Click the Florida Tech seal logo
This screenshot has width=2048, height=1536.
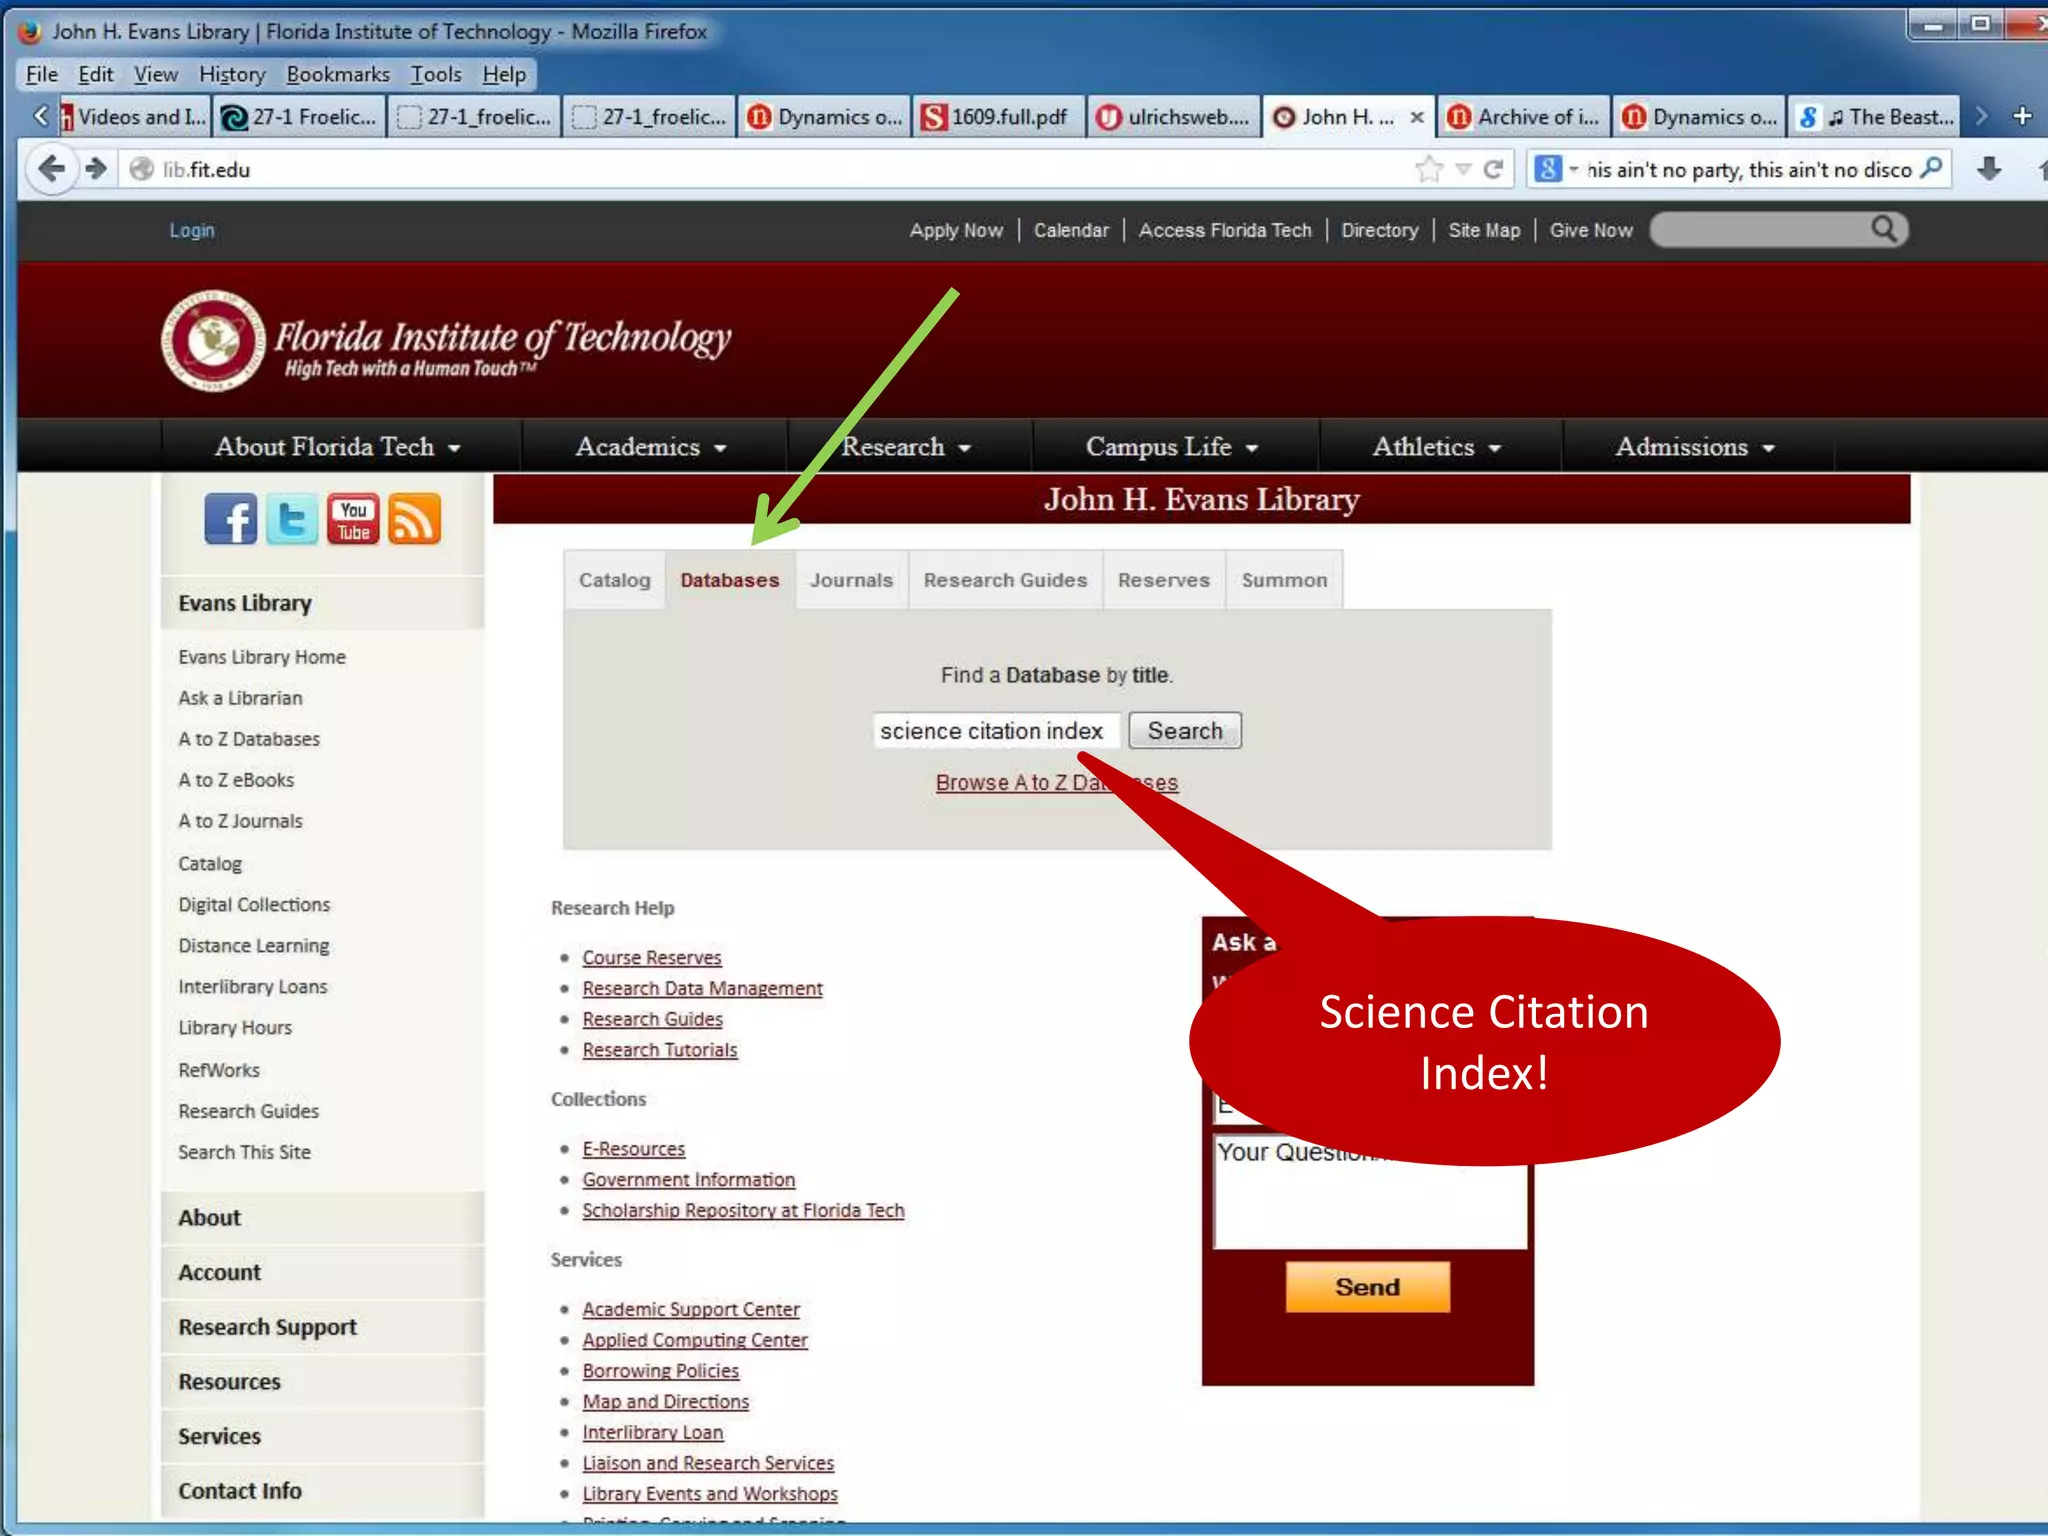coord(213,341)
